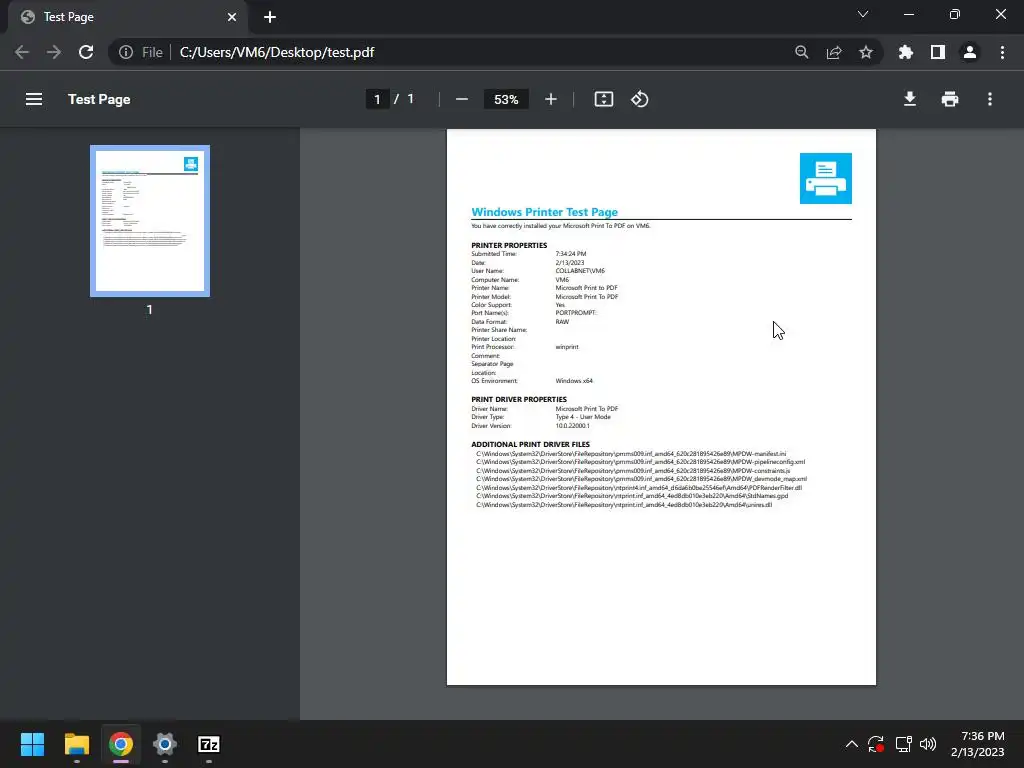Viewport: 1024px width, 768px height.
Task: Open the volume tray icon
Action: [927, 744]
